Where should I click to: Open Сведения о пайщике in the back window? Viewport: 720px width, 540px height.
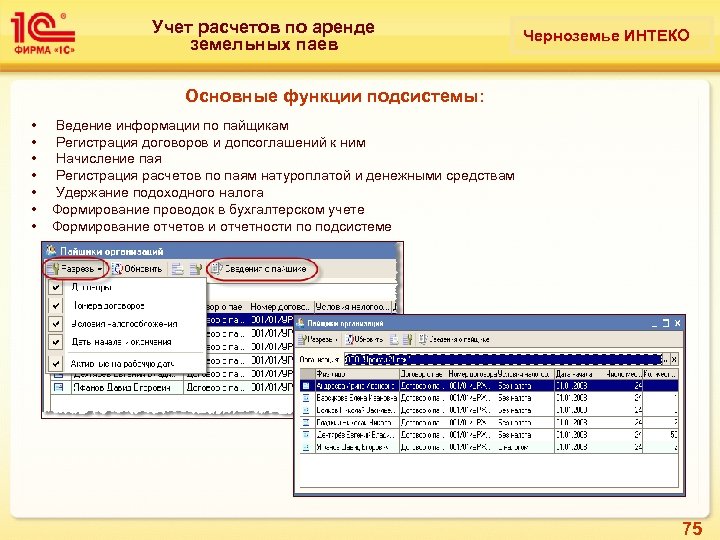[260, 269]
